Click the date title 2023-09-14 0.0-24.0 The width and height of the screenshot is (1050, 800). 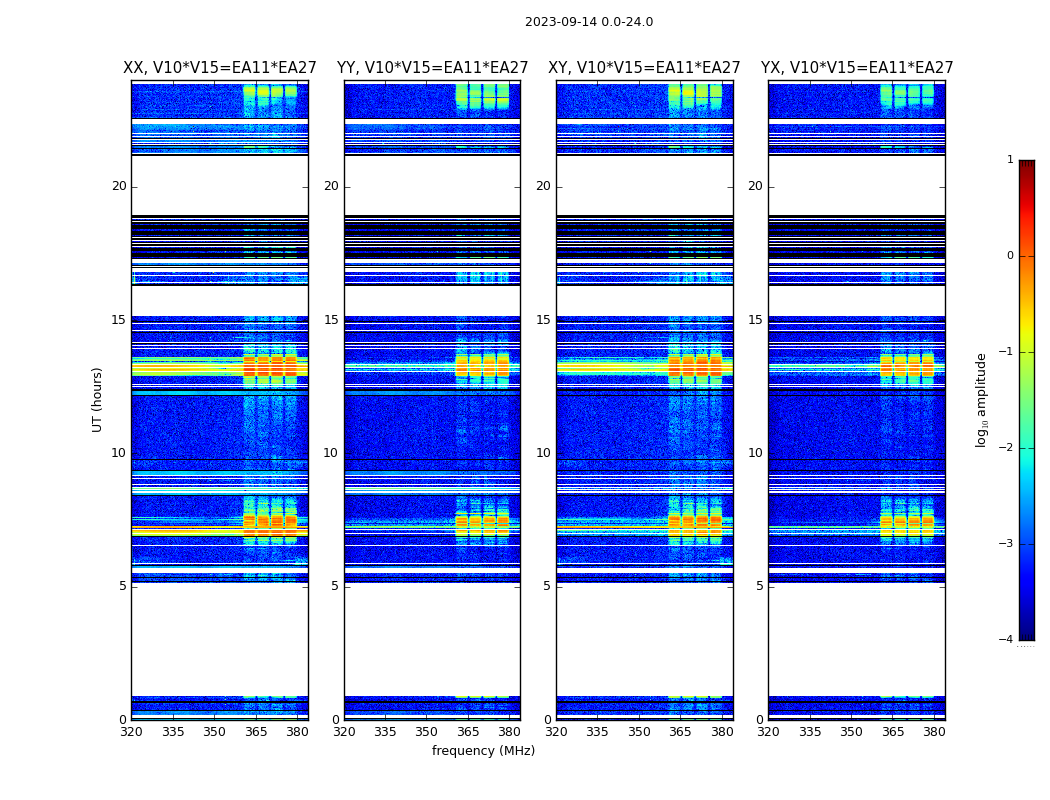[589, 22]
